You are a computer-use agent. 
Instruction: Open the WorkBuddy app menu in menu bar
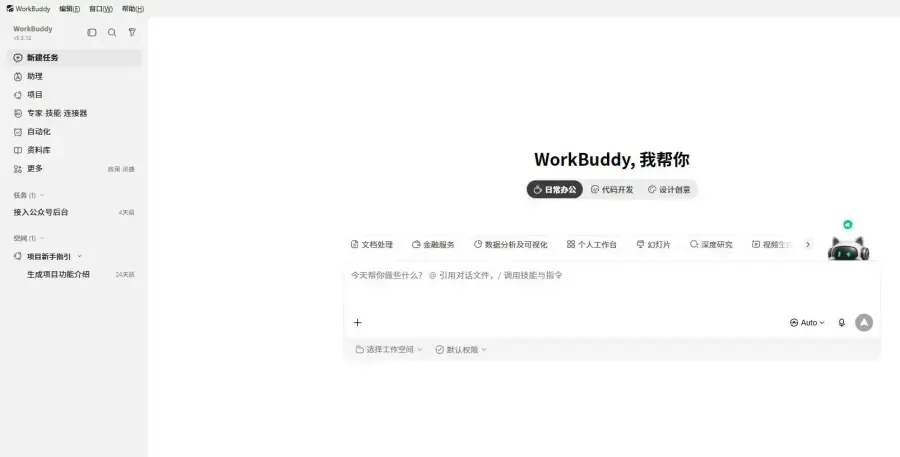pos(28,9)
